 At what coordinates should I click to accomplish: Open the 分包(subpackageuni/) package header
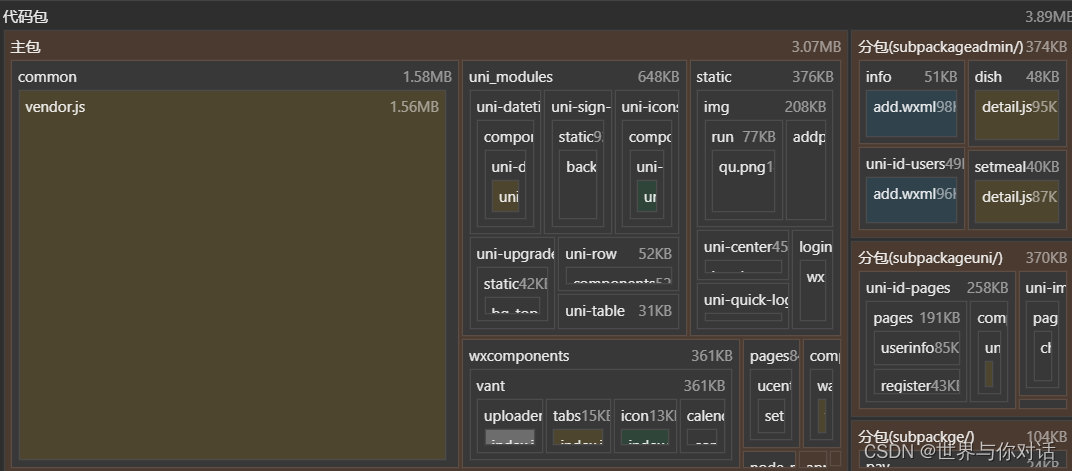pos(960,258)
